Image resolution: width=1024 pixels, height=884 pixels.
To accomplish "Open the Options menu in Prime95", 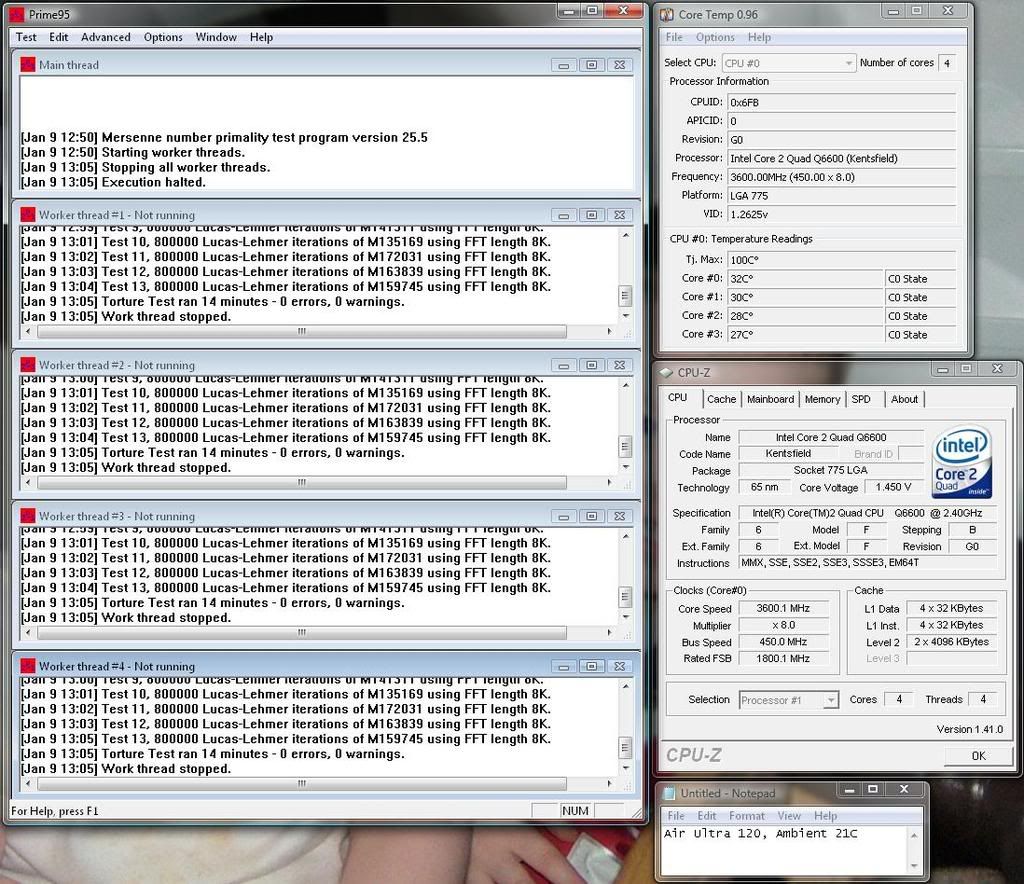I will pos(163,37).
